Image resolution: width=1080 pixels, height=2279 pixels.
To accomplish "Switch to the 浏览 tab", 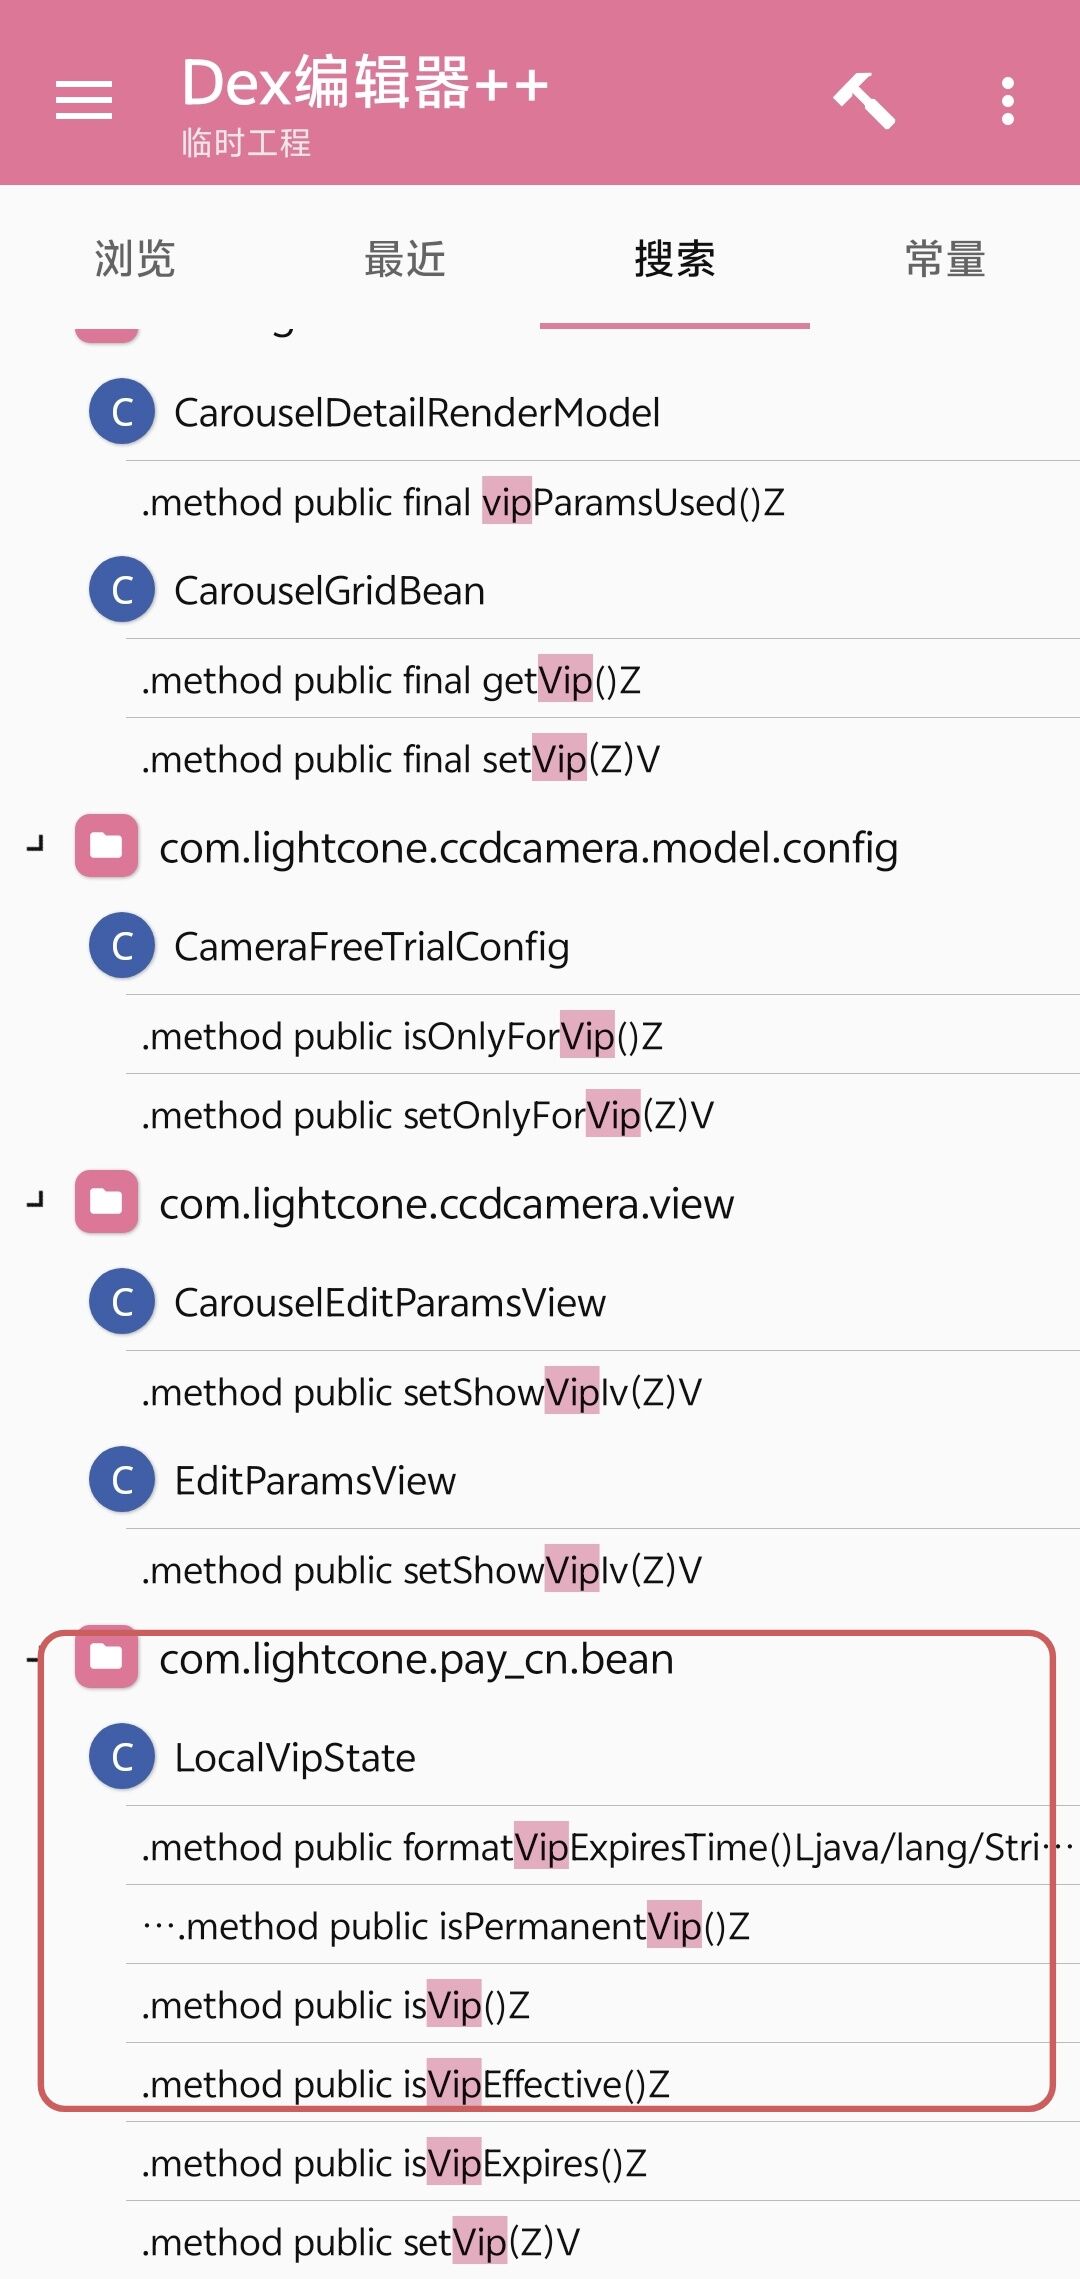I will point(135,259).
